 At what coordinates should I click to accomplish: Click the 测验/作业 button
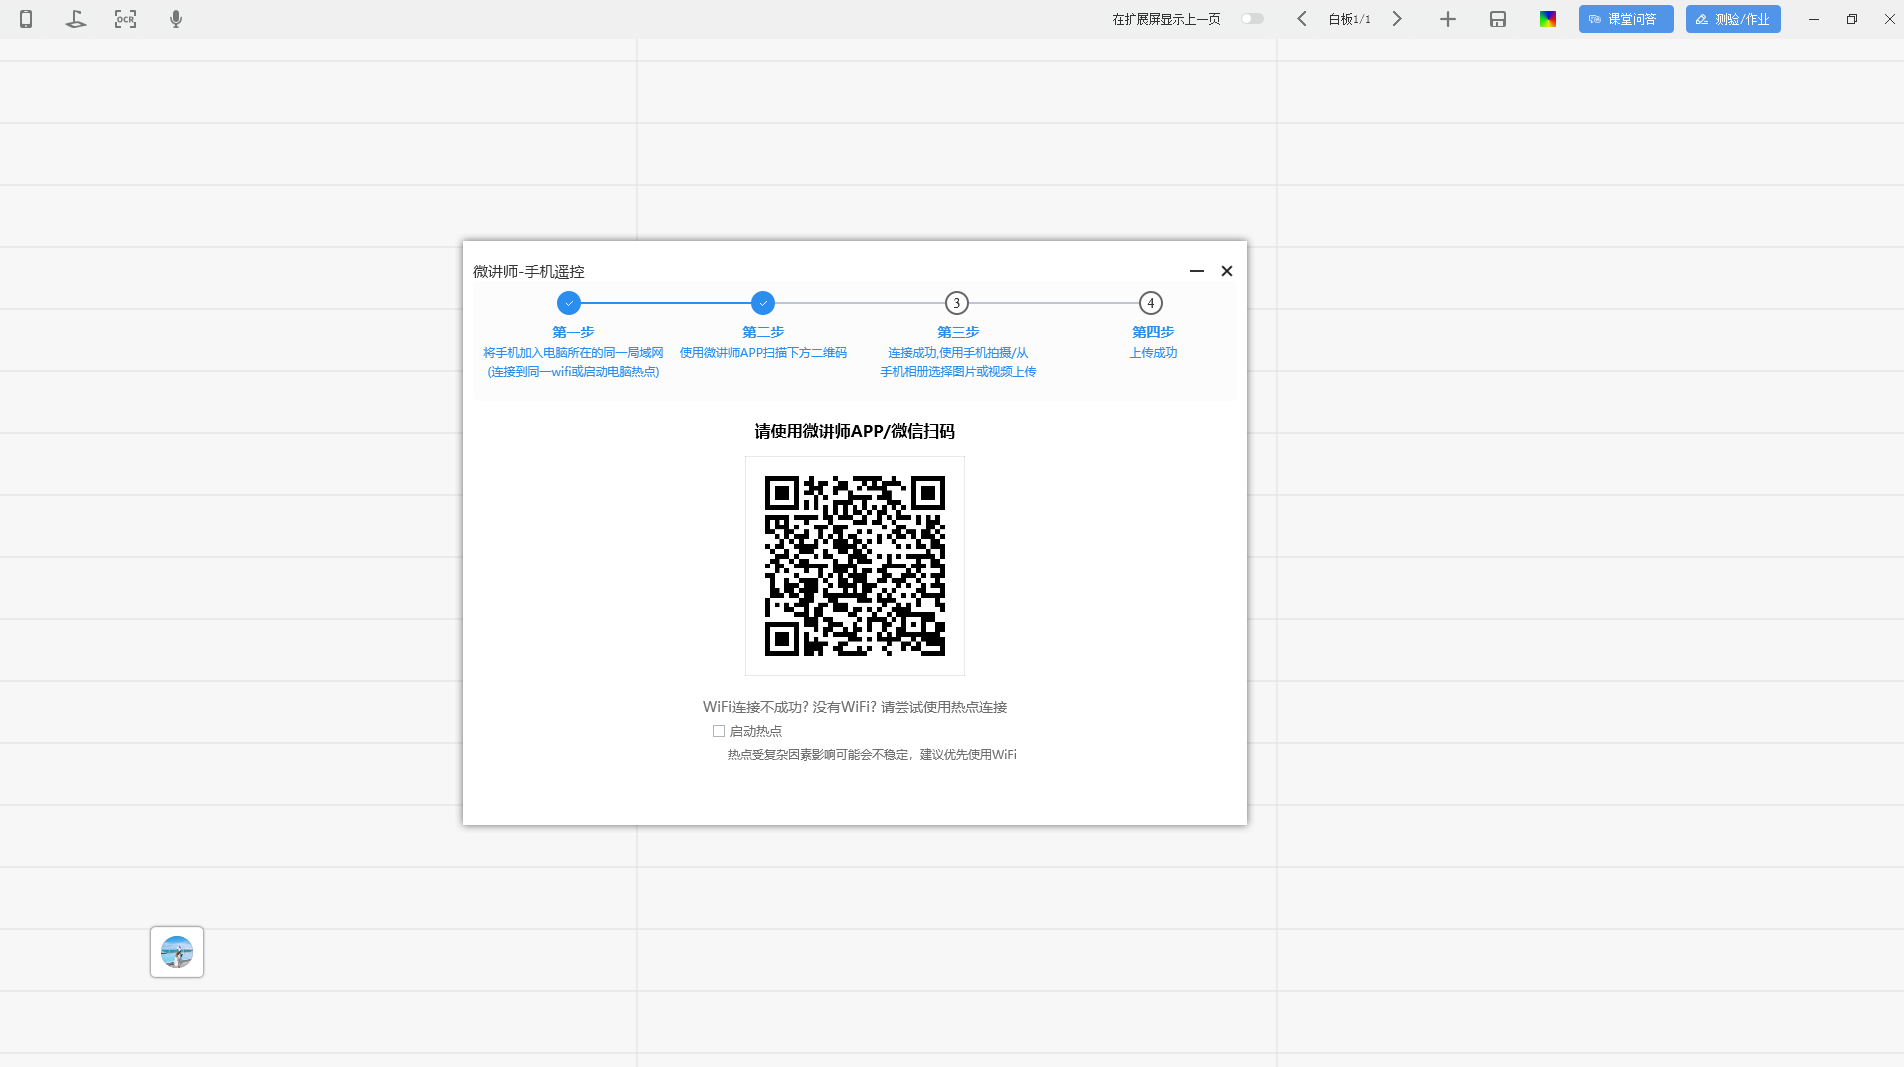tap(1732, 19)
